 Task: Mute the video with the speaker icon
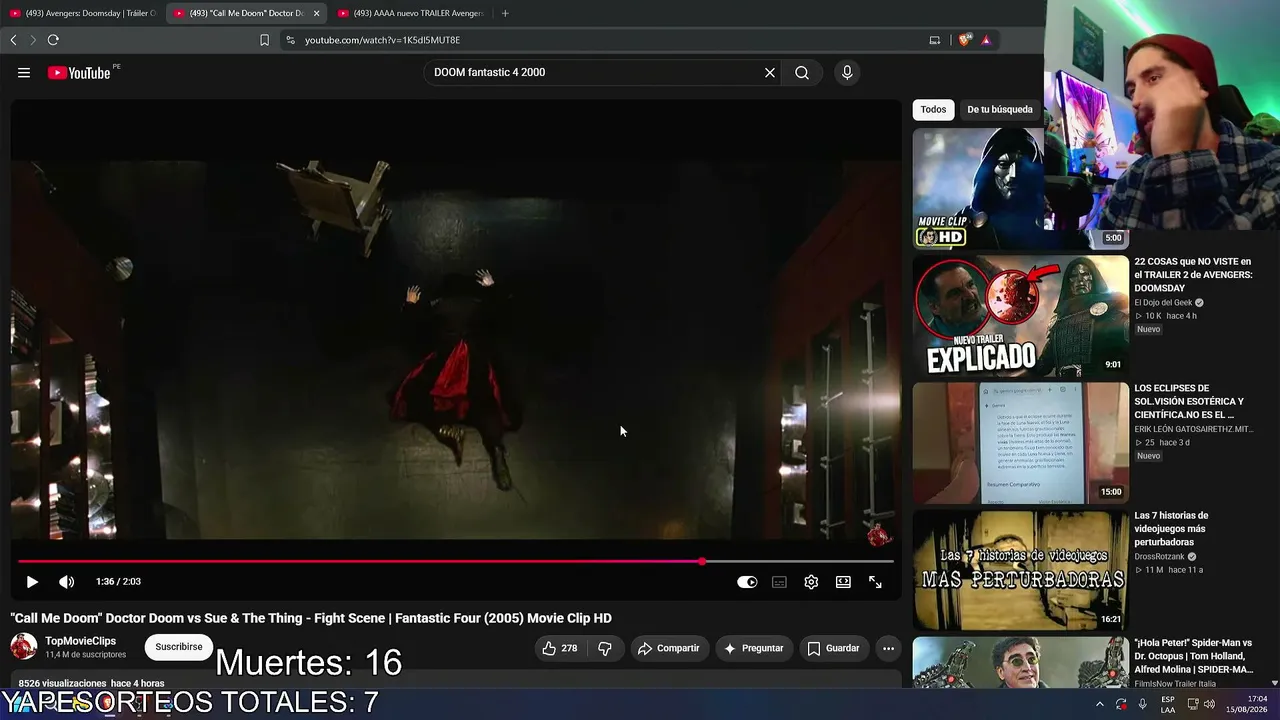click(66, 582)
